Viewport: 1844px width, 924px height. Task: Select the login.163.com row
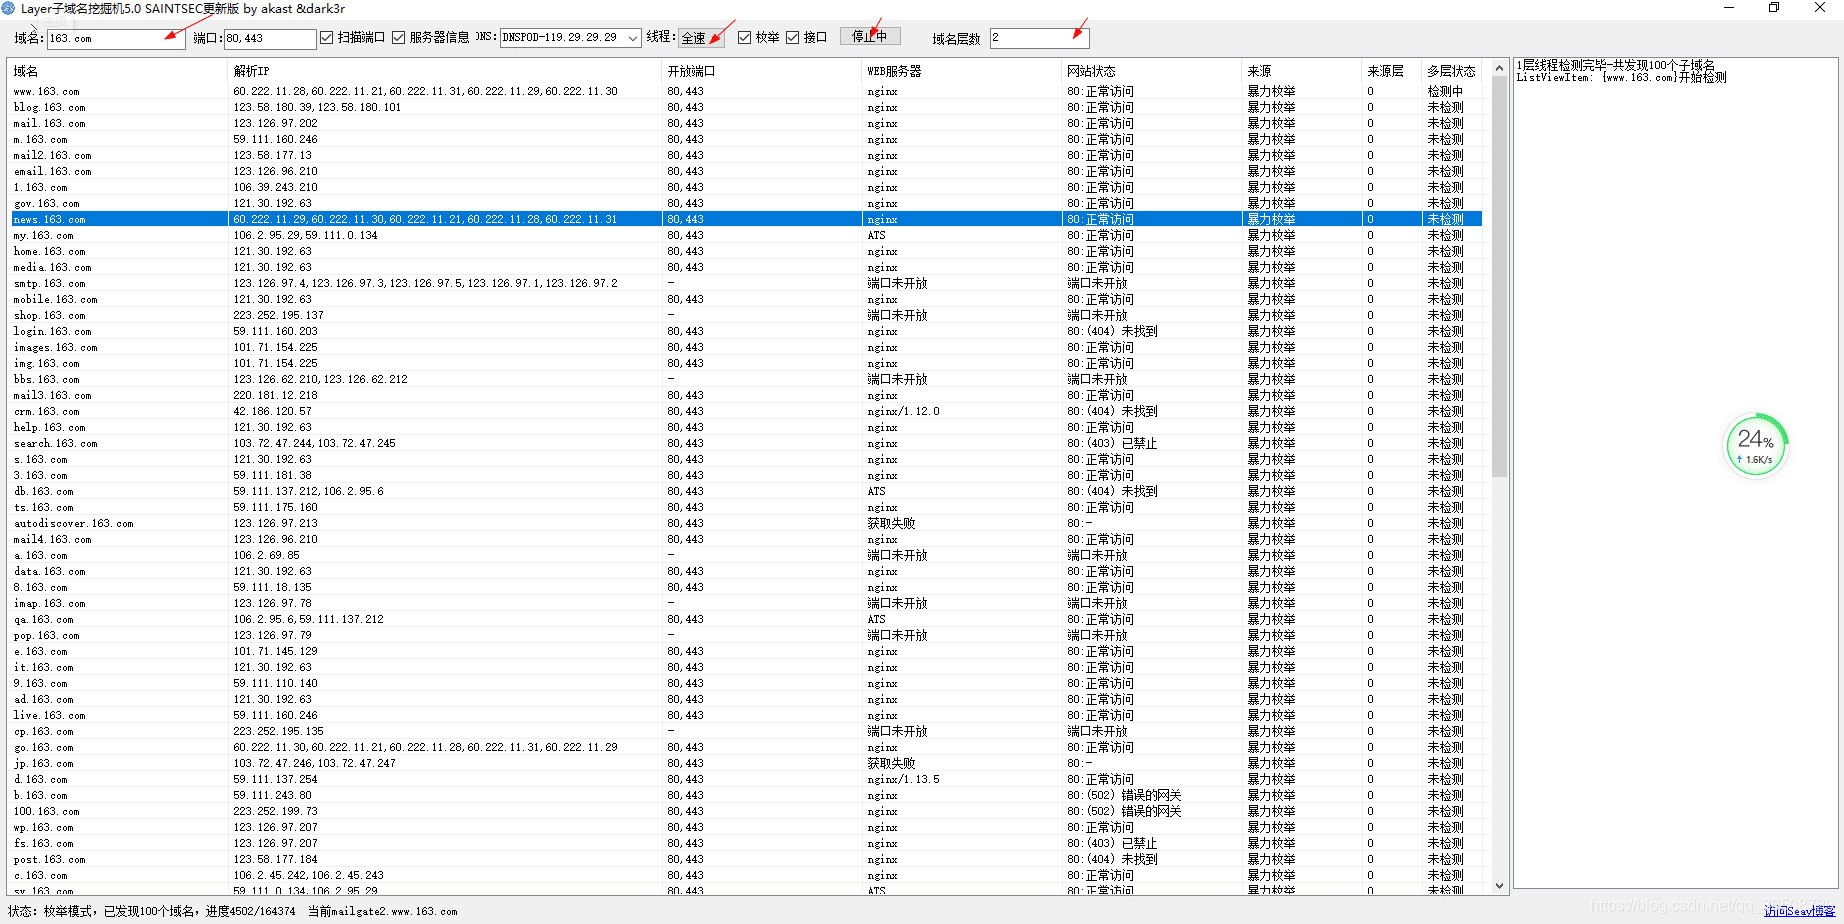coord(746,331)
